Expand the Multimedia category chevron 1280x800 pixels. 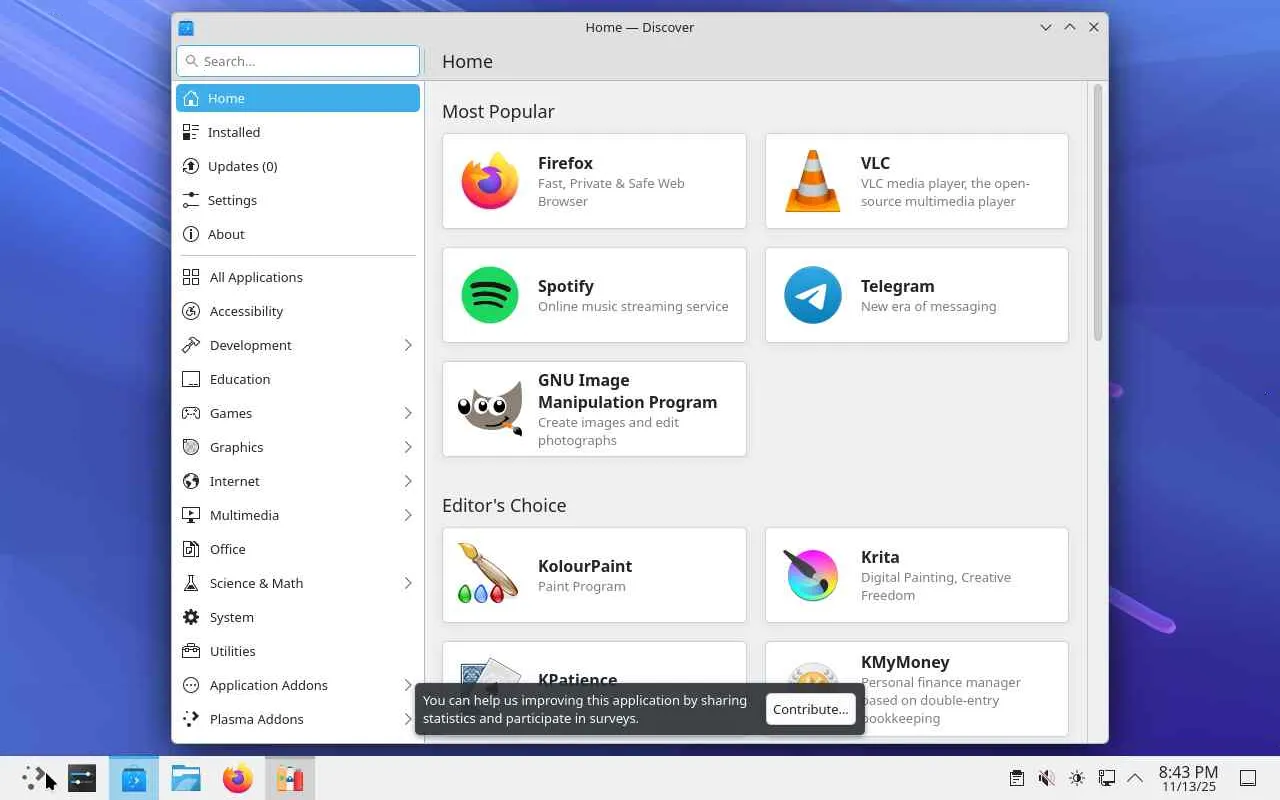(x=408, y=515)
